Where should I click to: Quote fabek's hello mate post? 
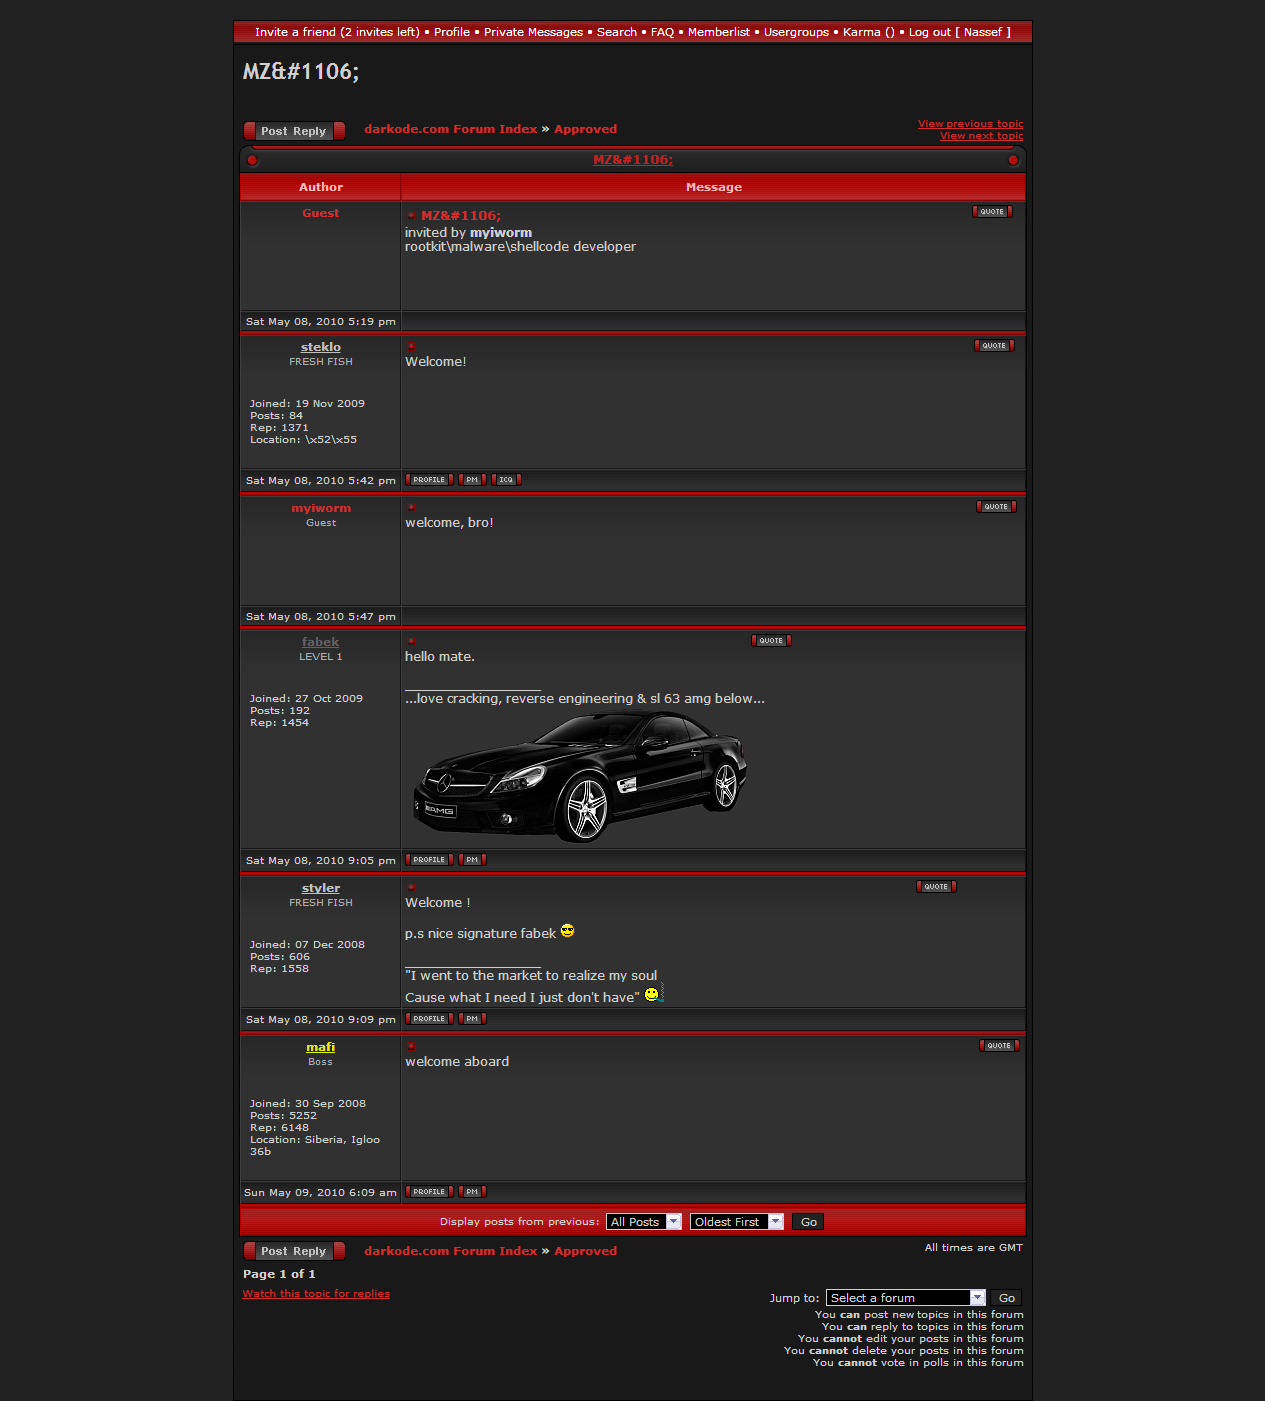coord(771,641)
